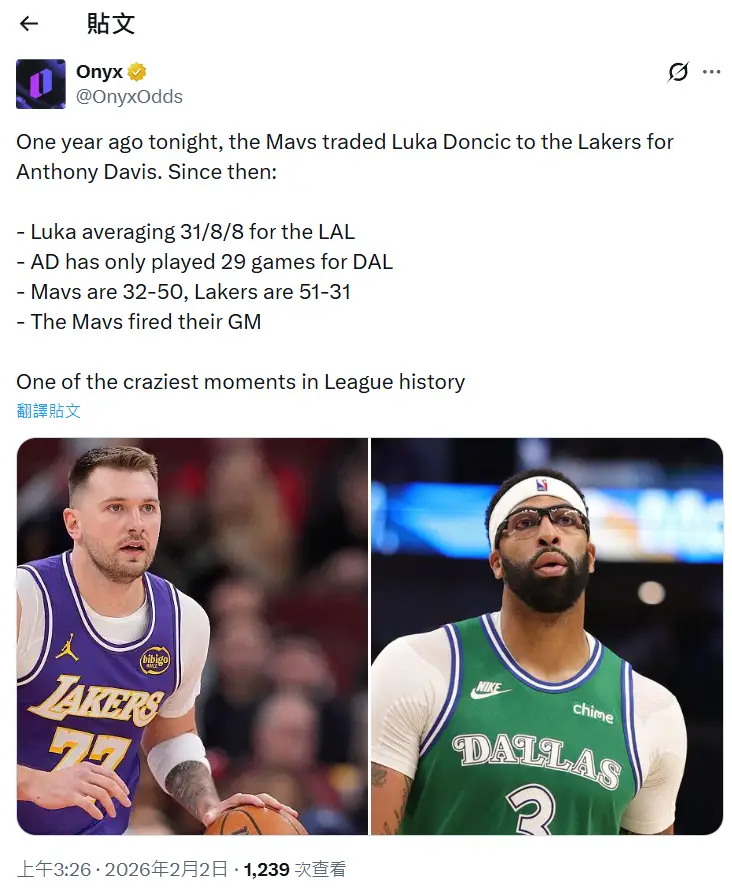This screenshot has width=732, height=892.
Task: View the 1,239 view count
Action: 266,869
